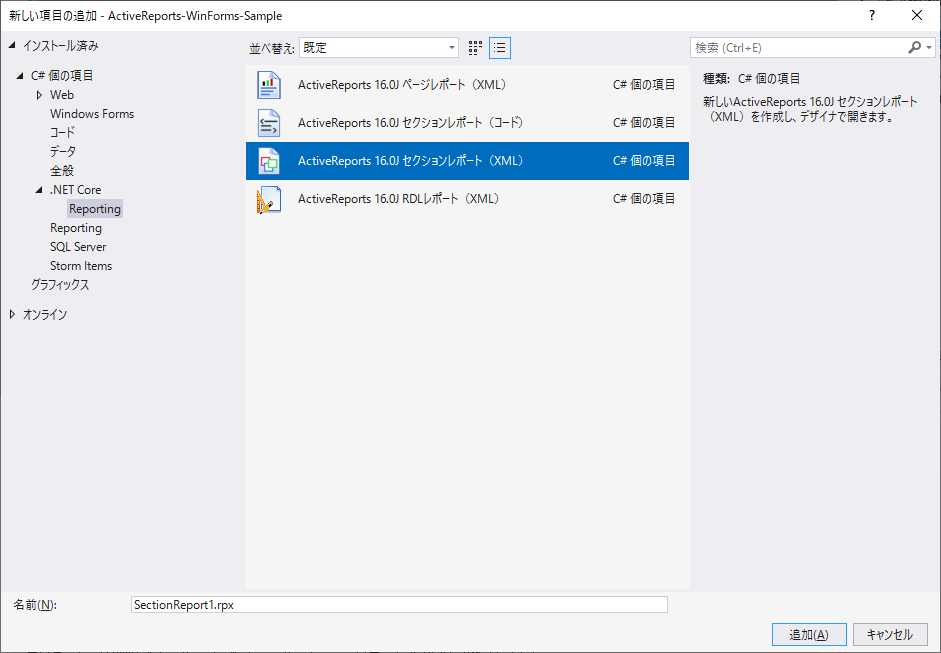
Task: Switch to medium icons view
Action: 475,48
